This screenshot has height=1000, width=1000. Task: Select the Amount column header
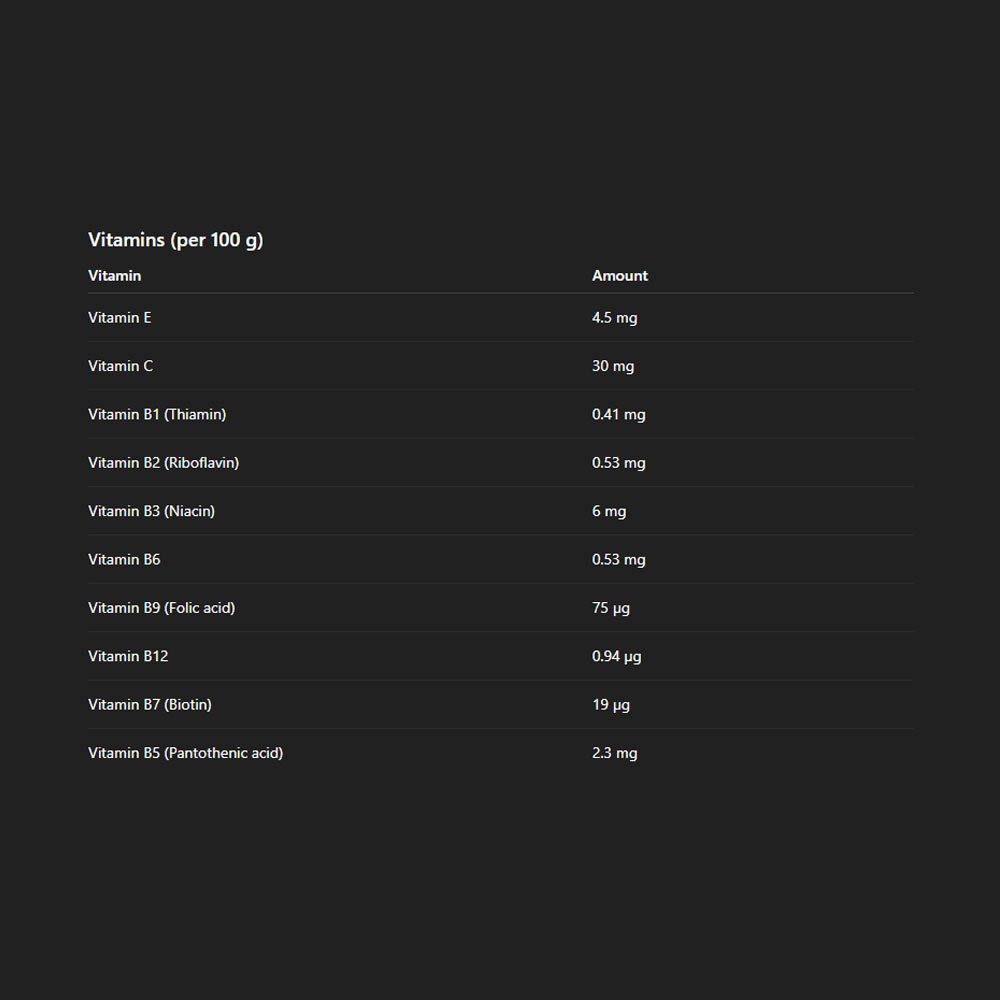(x=619, y=276)
